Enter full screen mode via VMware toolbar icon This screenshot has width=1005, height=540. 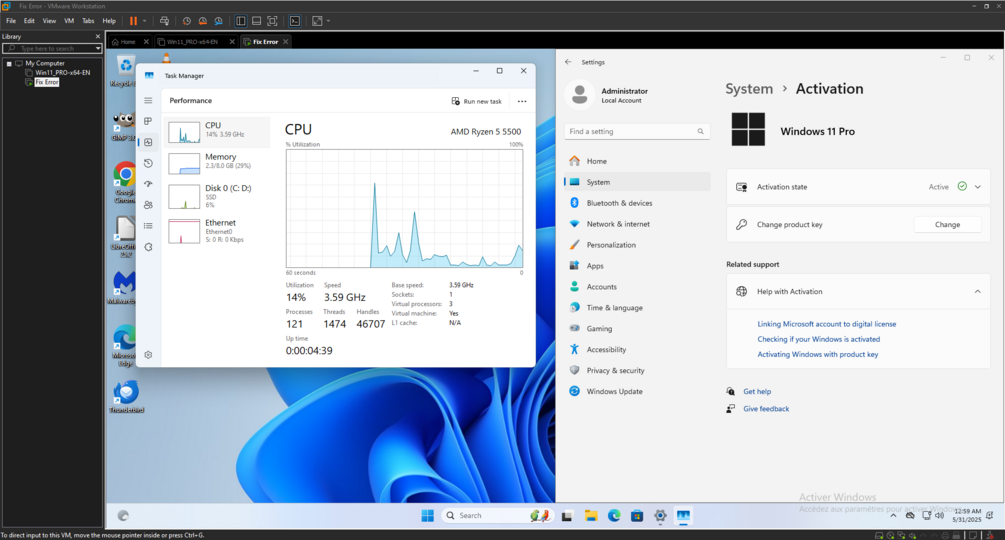(272, 21)
